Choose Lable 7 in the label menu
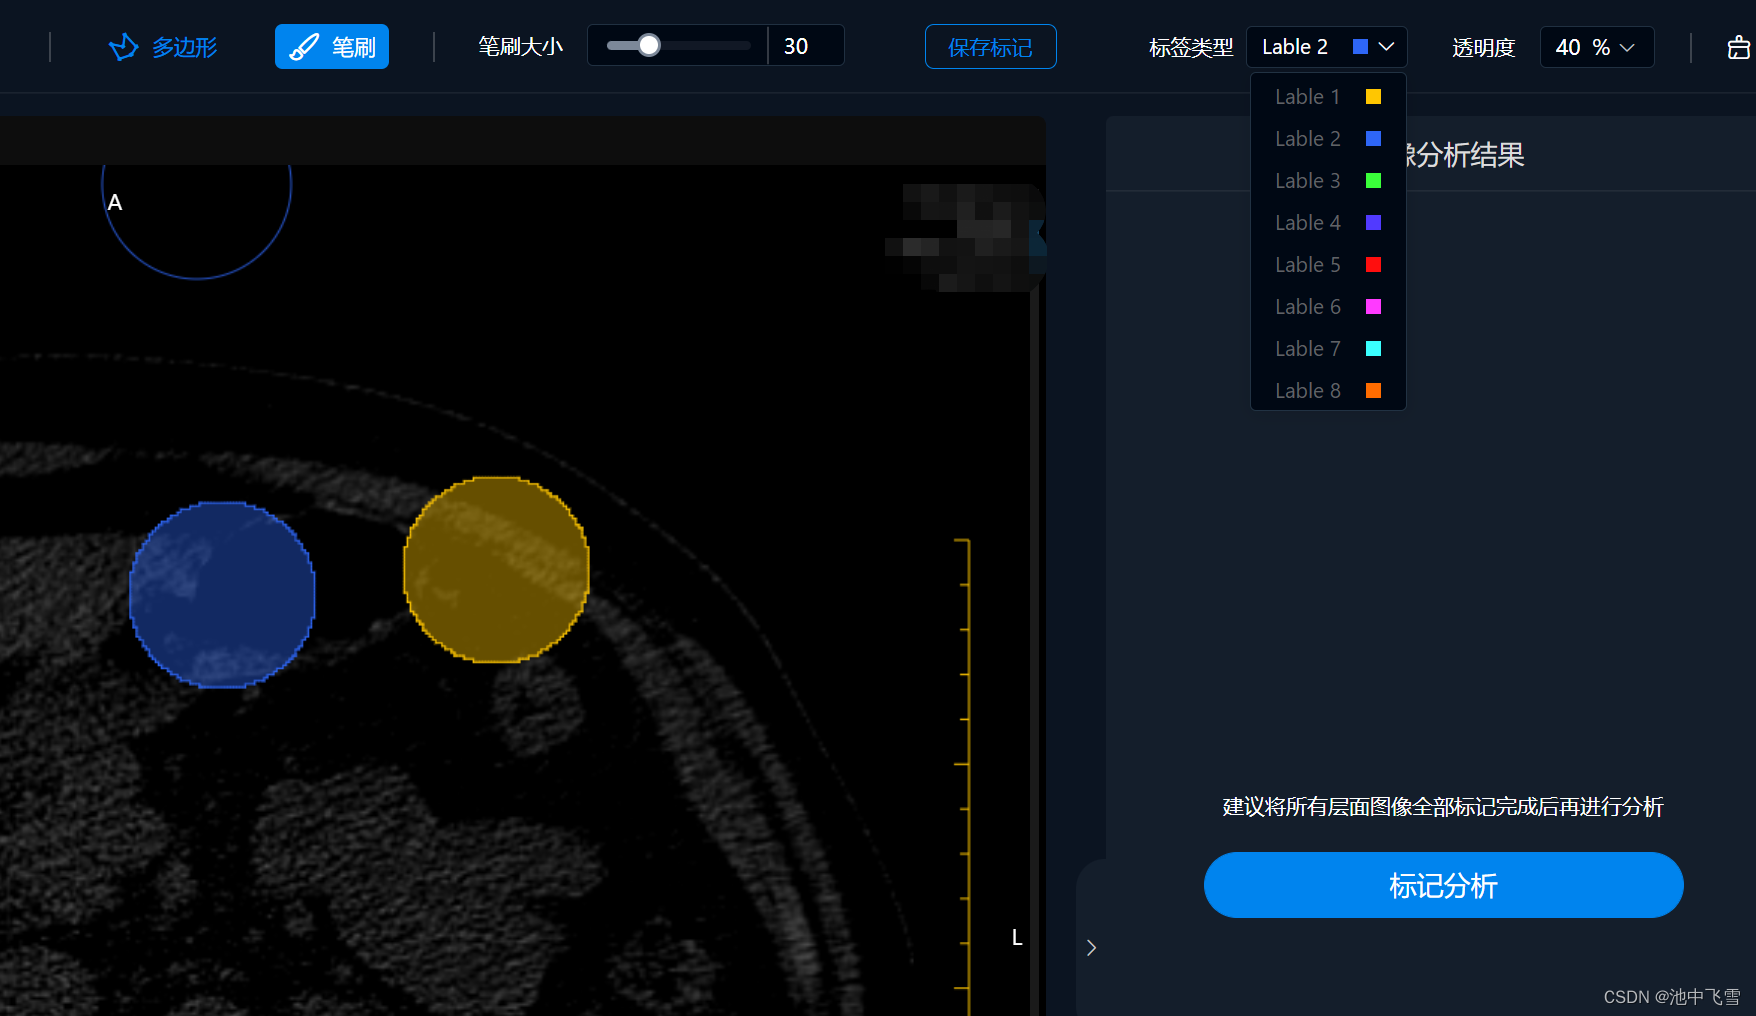 tap(1307, 348)
